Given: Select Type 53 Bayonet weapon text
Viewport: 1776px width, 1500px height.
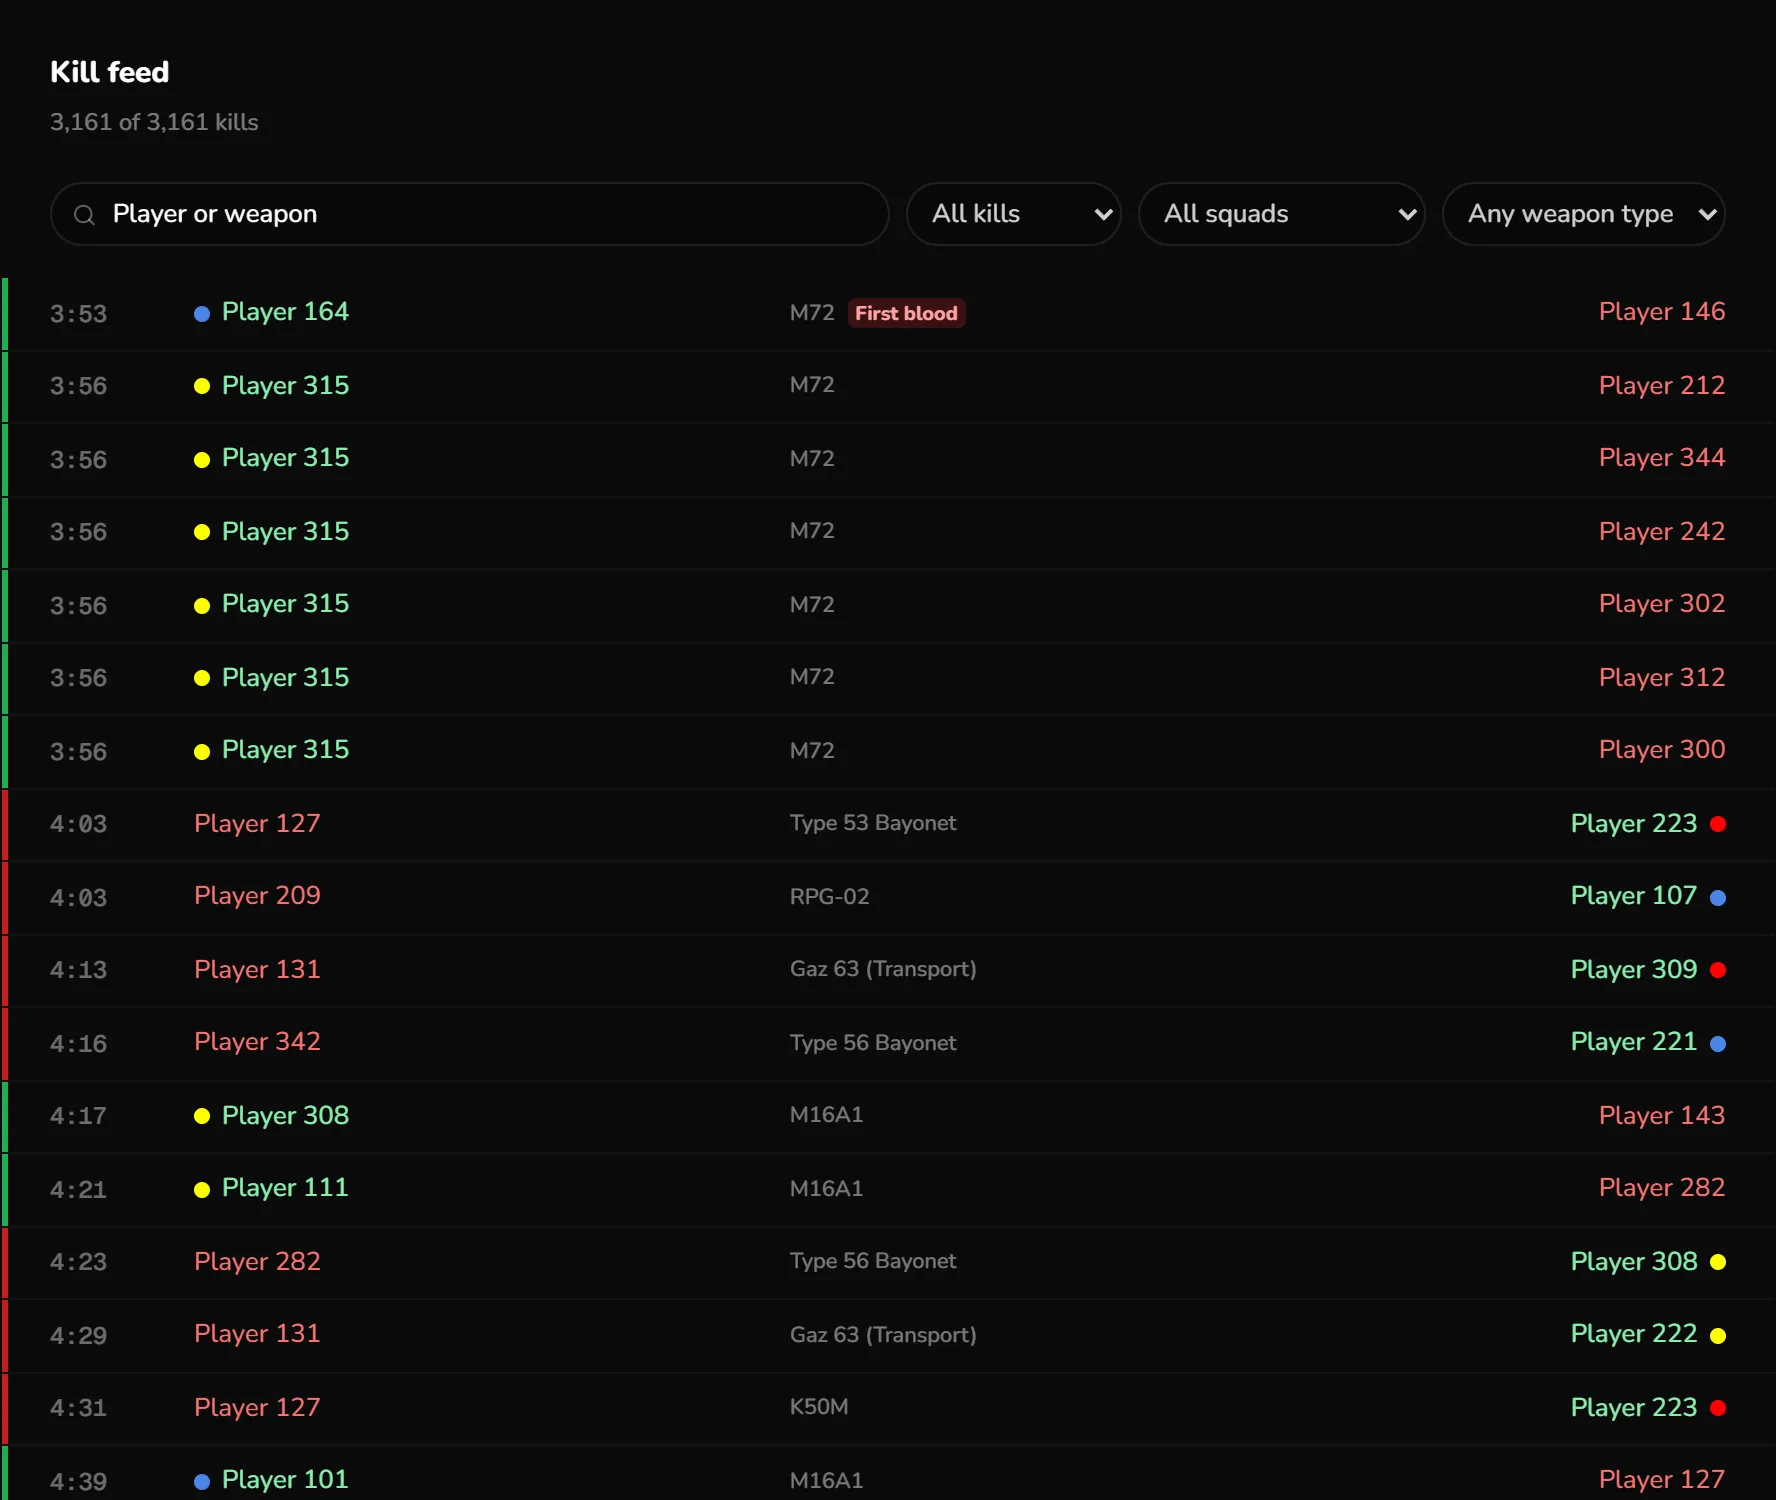Looking at the screenshot, I should click(873, 823).
